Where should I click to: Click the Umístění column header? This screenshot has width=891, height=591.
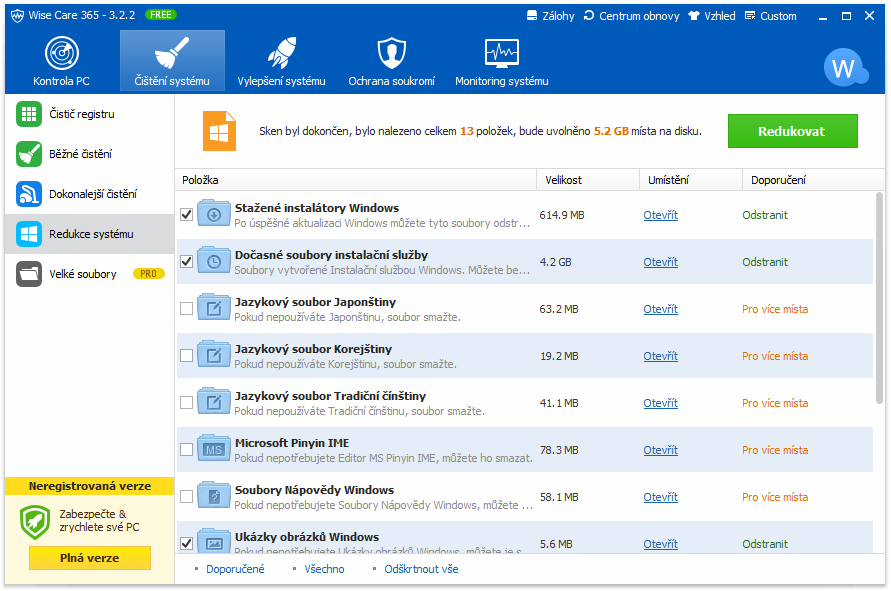click(x=690, y=180)
